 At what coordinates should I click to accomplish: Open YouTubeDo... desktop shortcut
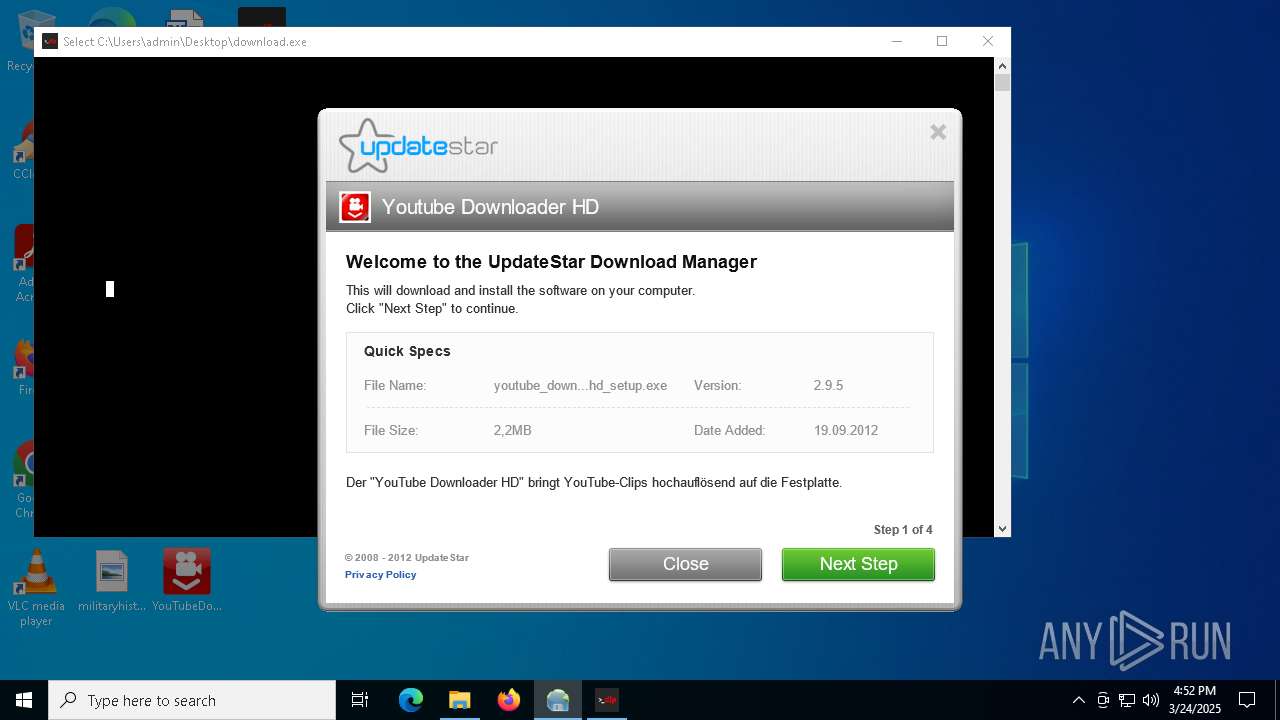[187, 581]
